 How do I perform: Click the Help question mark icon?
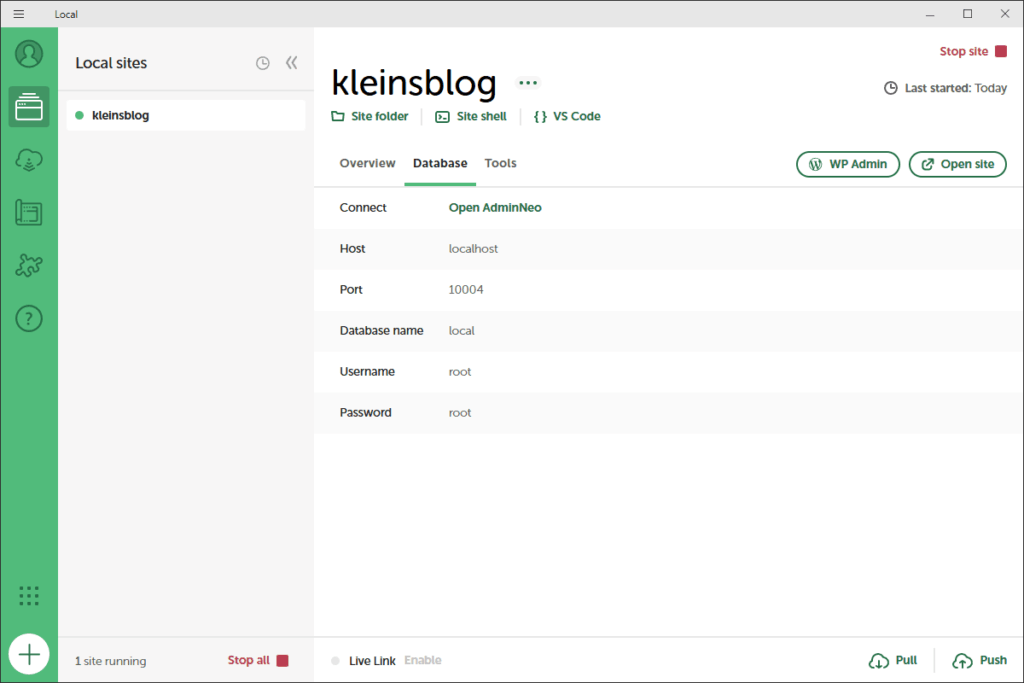29,319
